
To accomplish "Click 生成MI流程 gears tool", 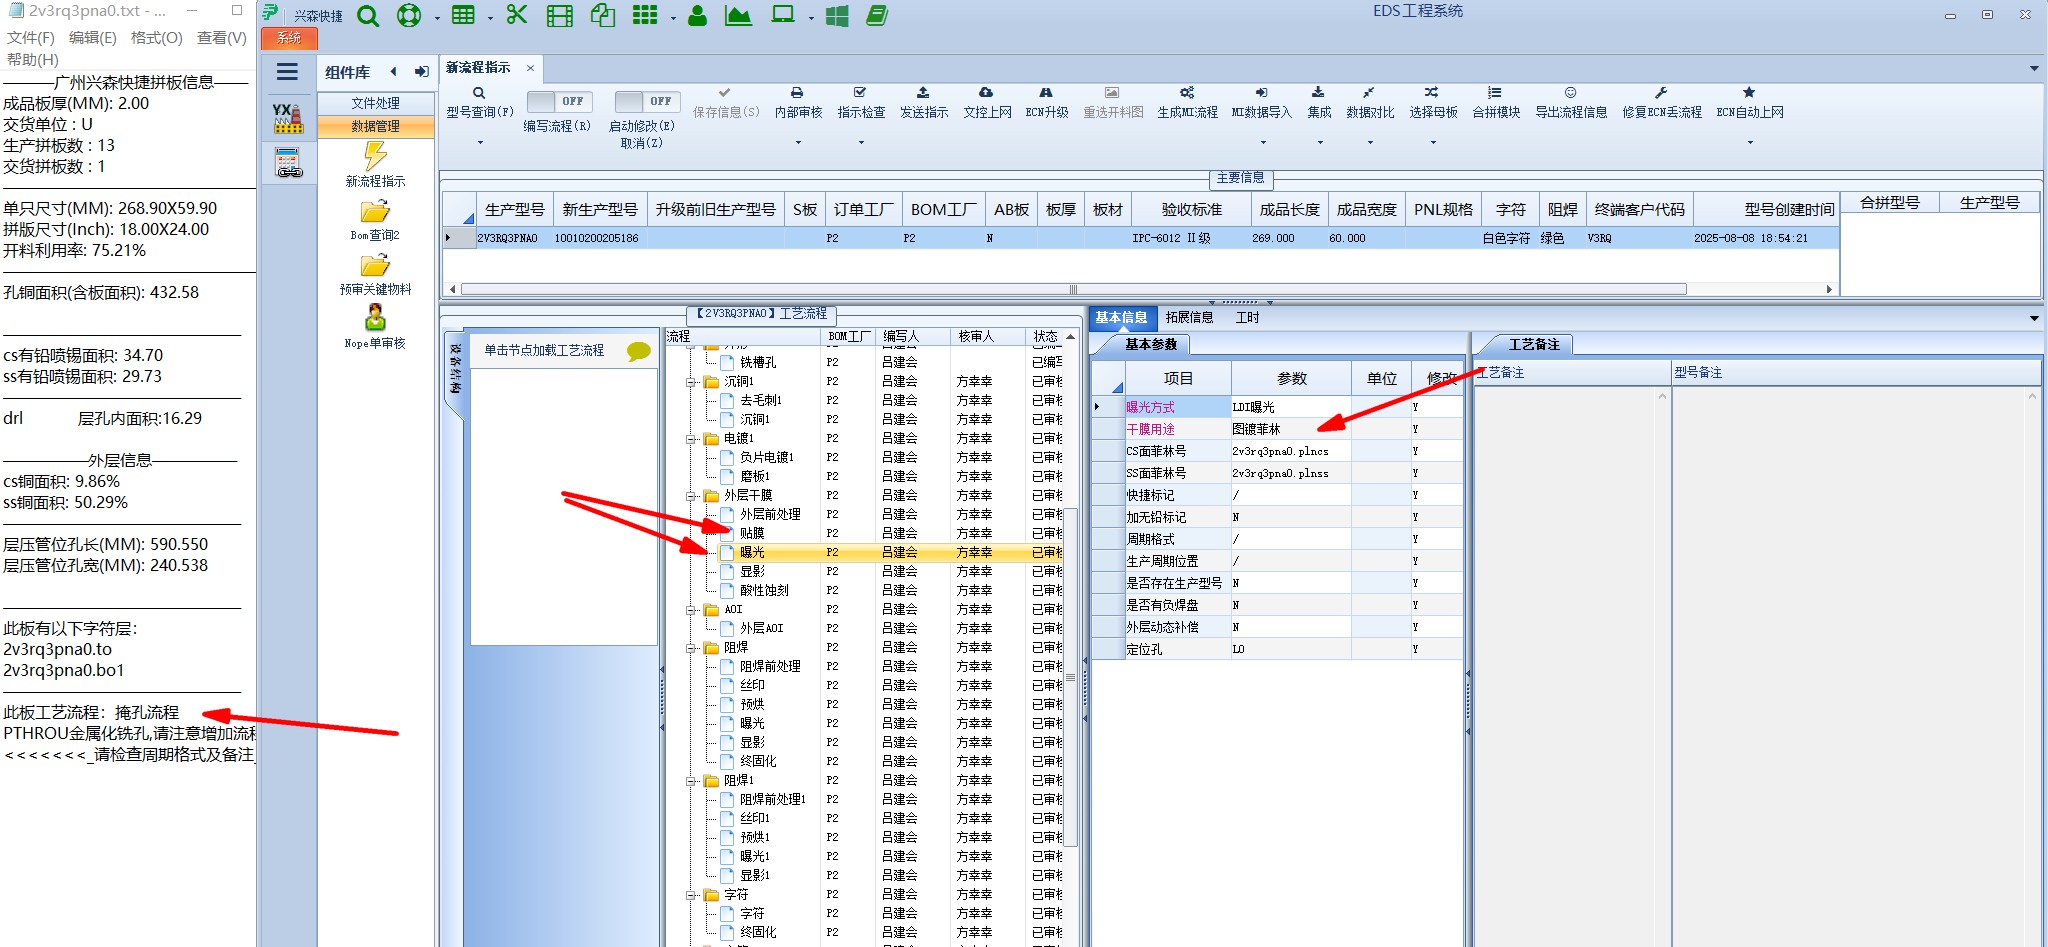I will [1187, 103].
